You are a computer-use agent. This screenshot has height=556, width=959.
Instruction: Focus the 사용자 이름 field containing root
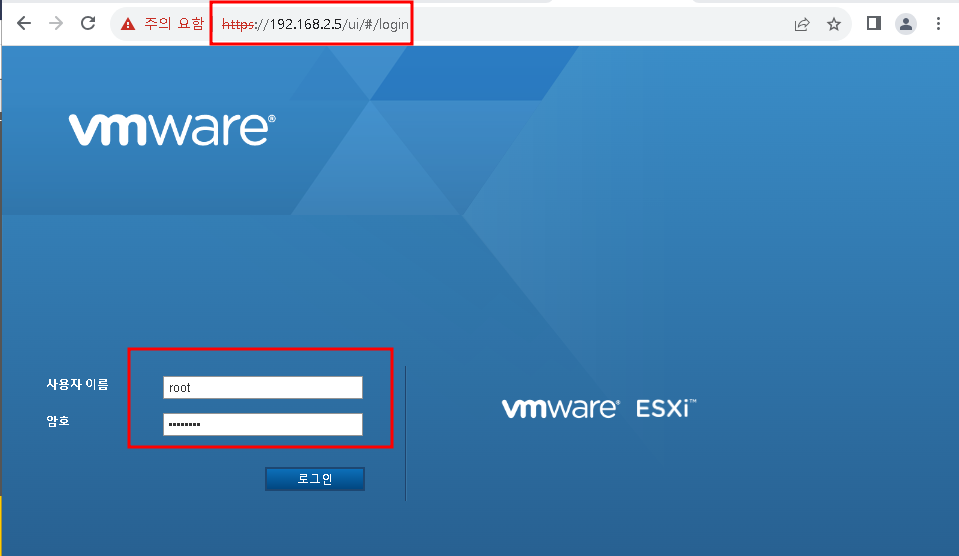(263, 388)
